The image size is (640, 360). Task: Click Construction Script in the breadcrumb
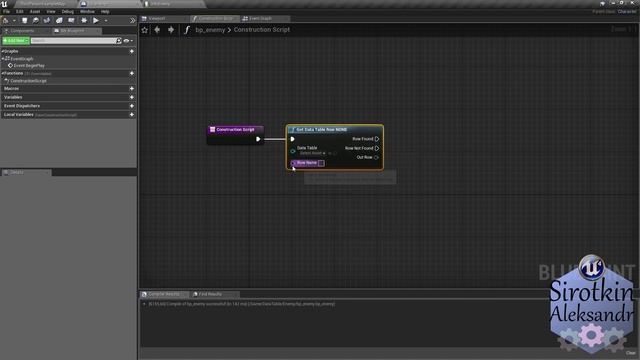point(262,30)
